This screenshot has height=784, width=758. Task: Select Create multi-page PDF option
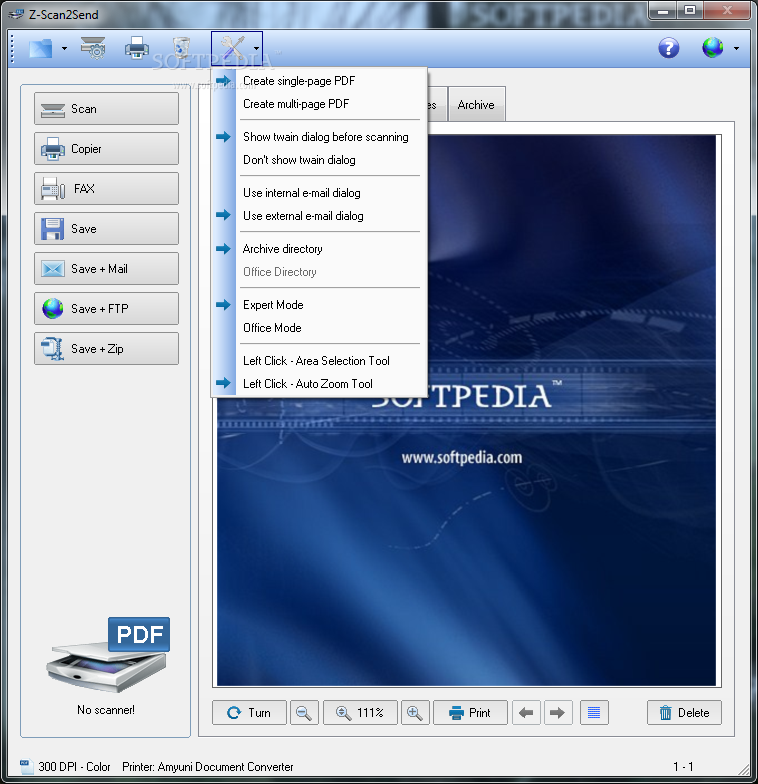[320, 104]
